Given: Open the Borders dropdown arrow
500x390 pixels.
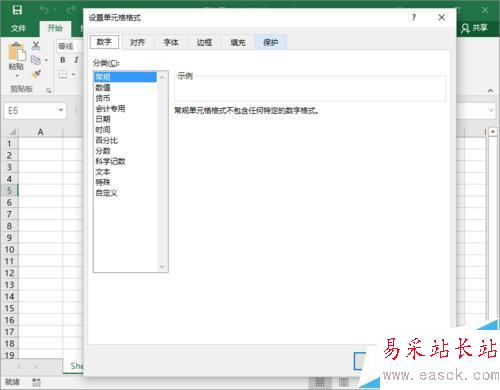Looking at the screenshot, I should tap(73, 74).
